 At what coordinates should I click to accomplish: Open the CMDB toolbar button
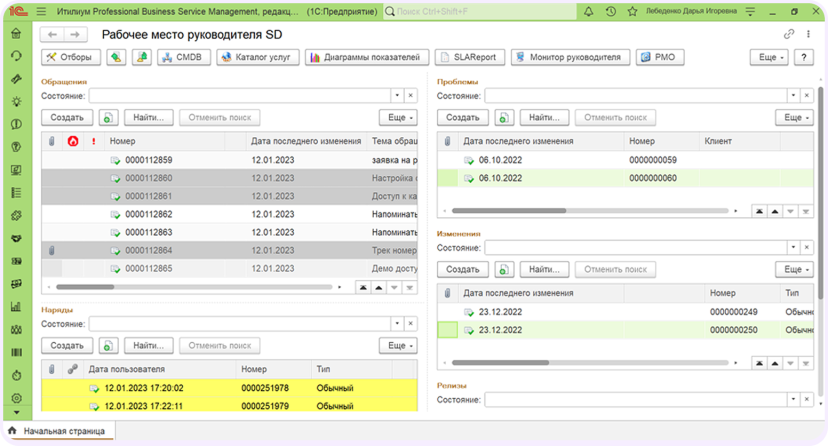181,57
